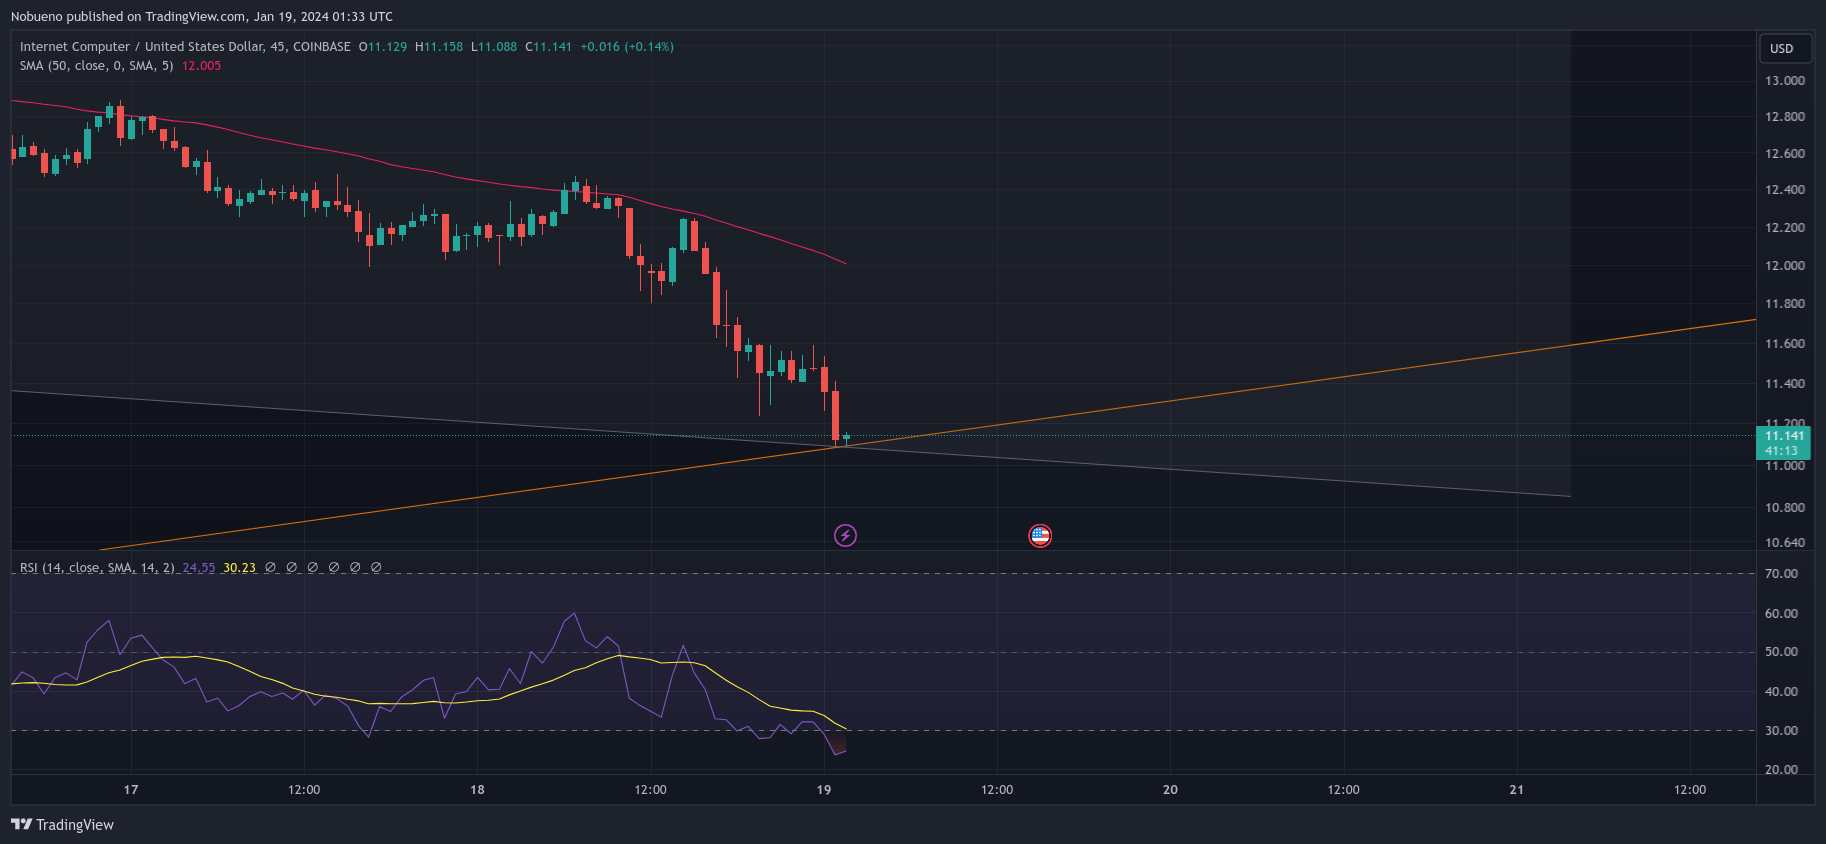The image size is (1826, 844).
Task: Click the 30.00 RSI axis label
Action: [x=1781, y=731]
